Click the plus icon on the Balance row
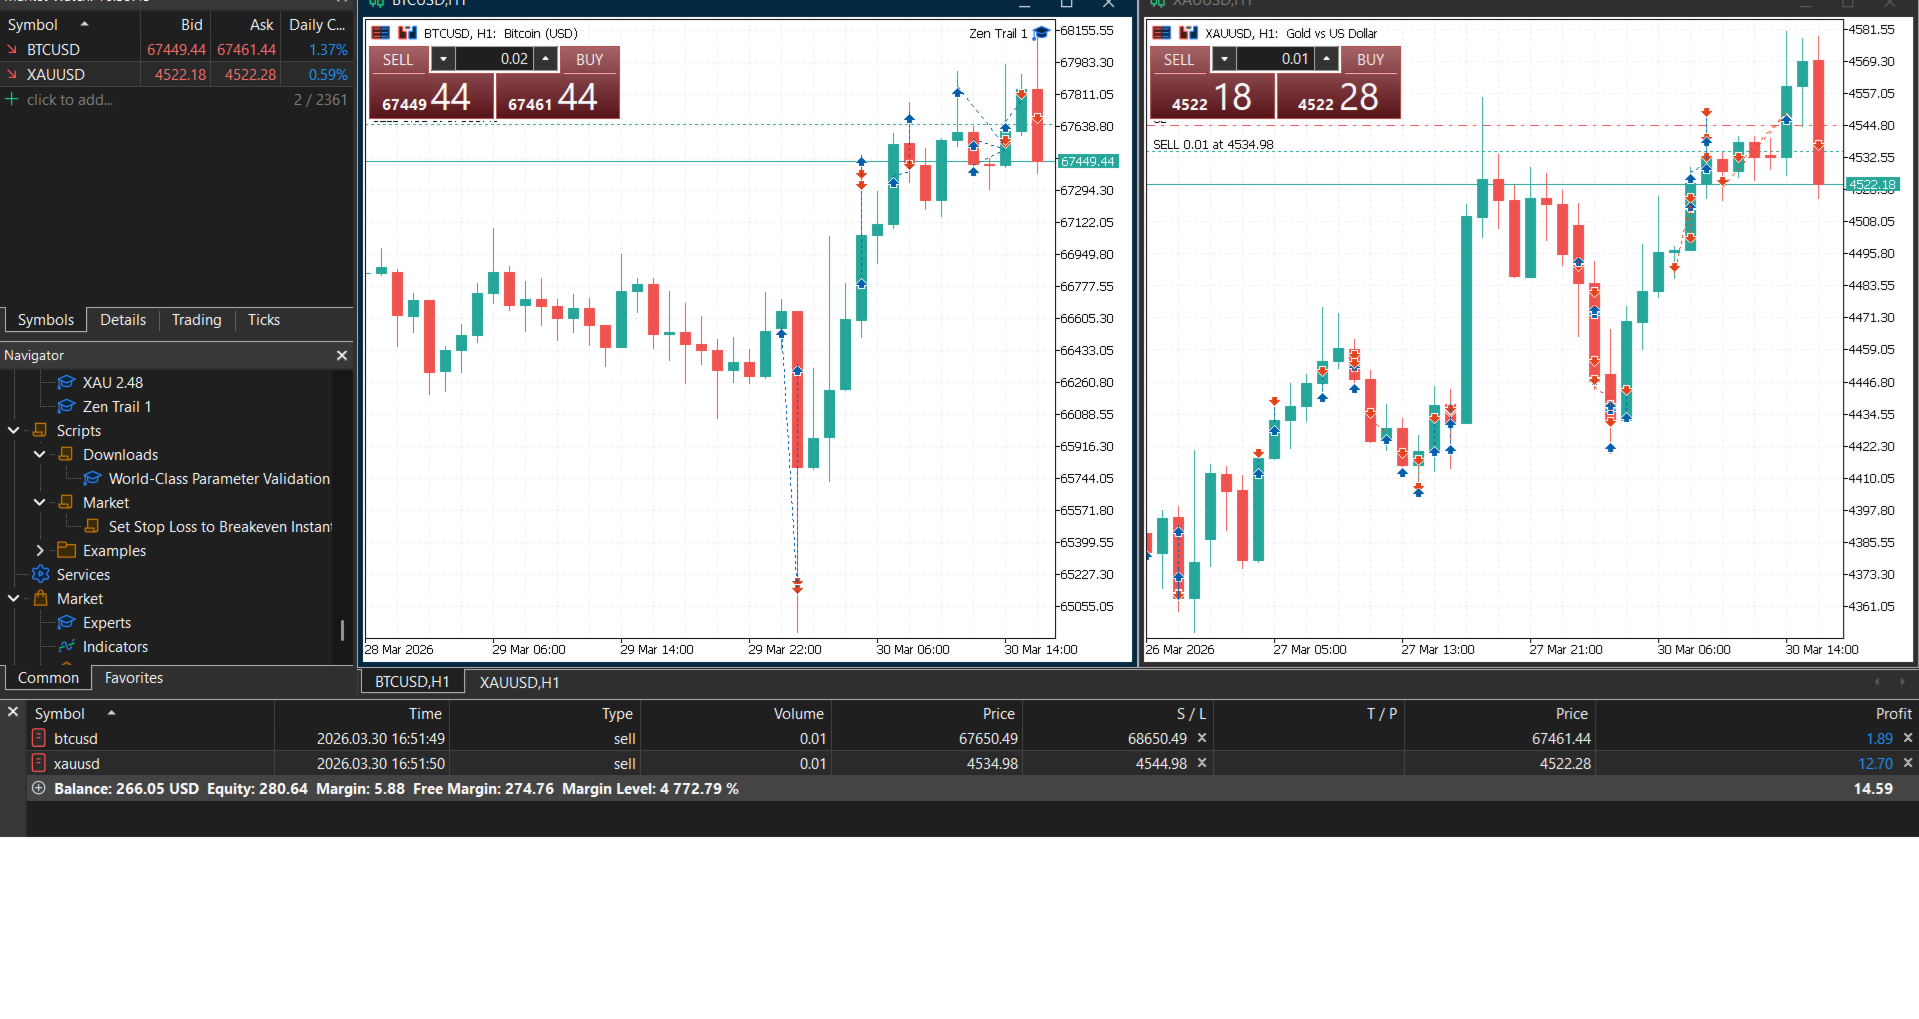Screen dimensions: 1919x1019 [x=39, y=788]
